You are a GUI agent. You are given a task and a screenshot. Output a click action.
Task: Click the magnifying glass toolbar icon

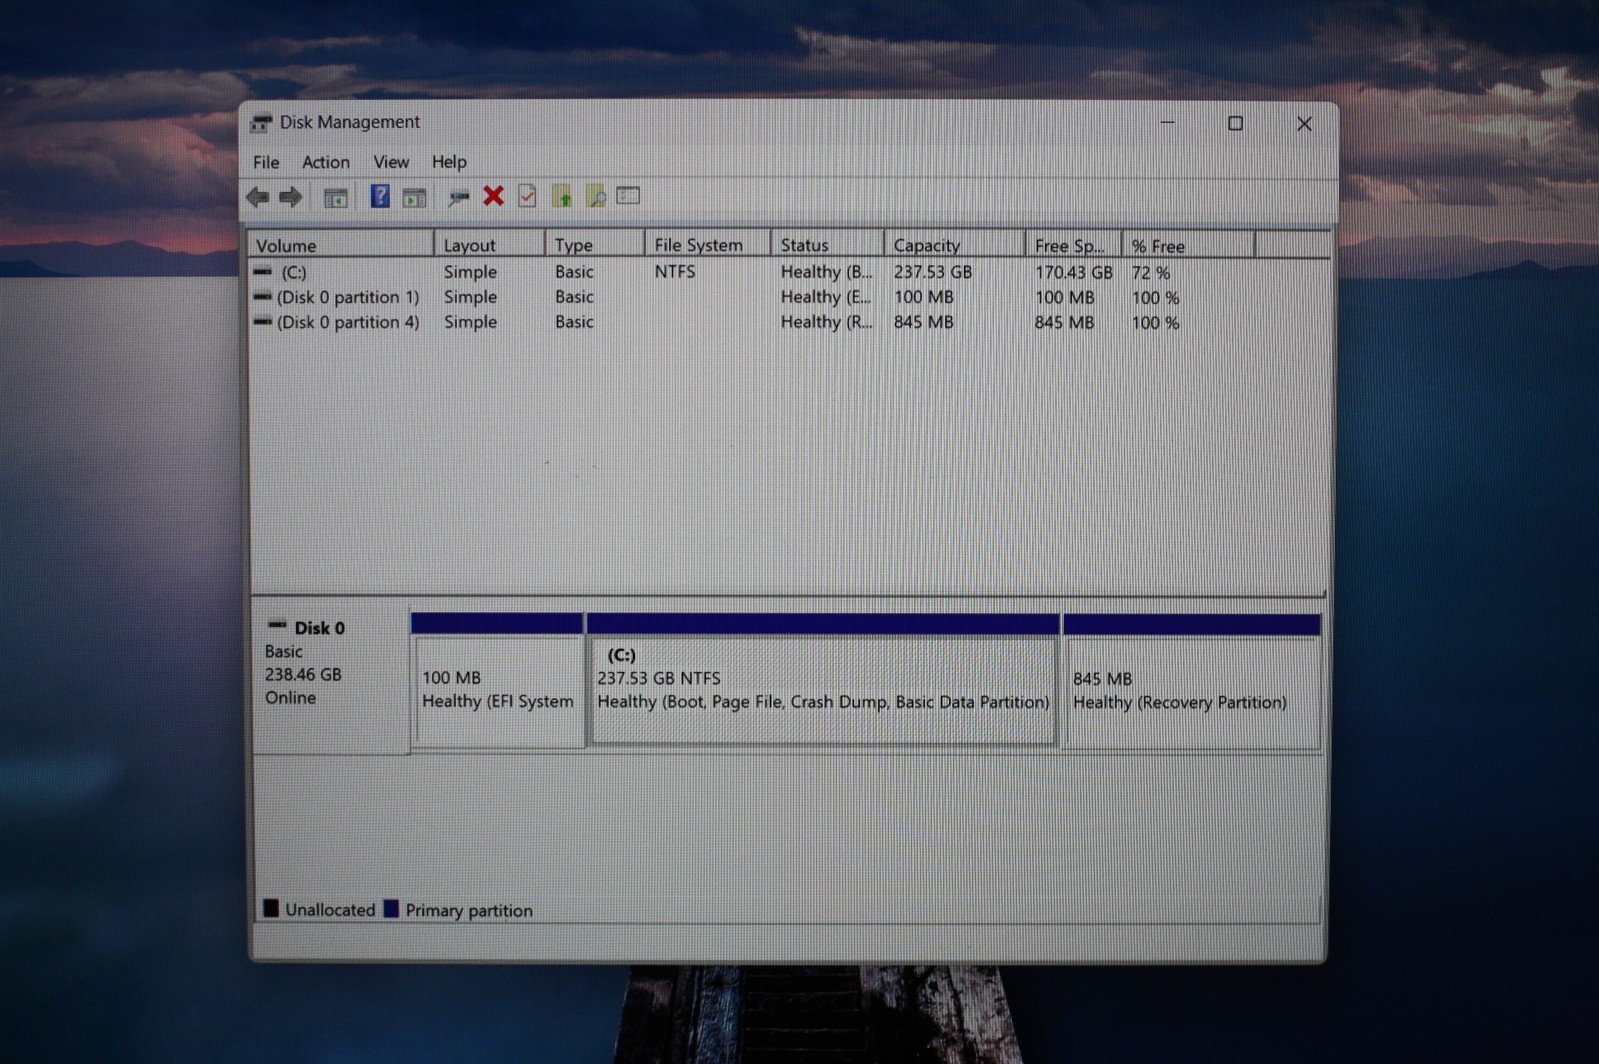(596, 196)
